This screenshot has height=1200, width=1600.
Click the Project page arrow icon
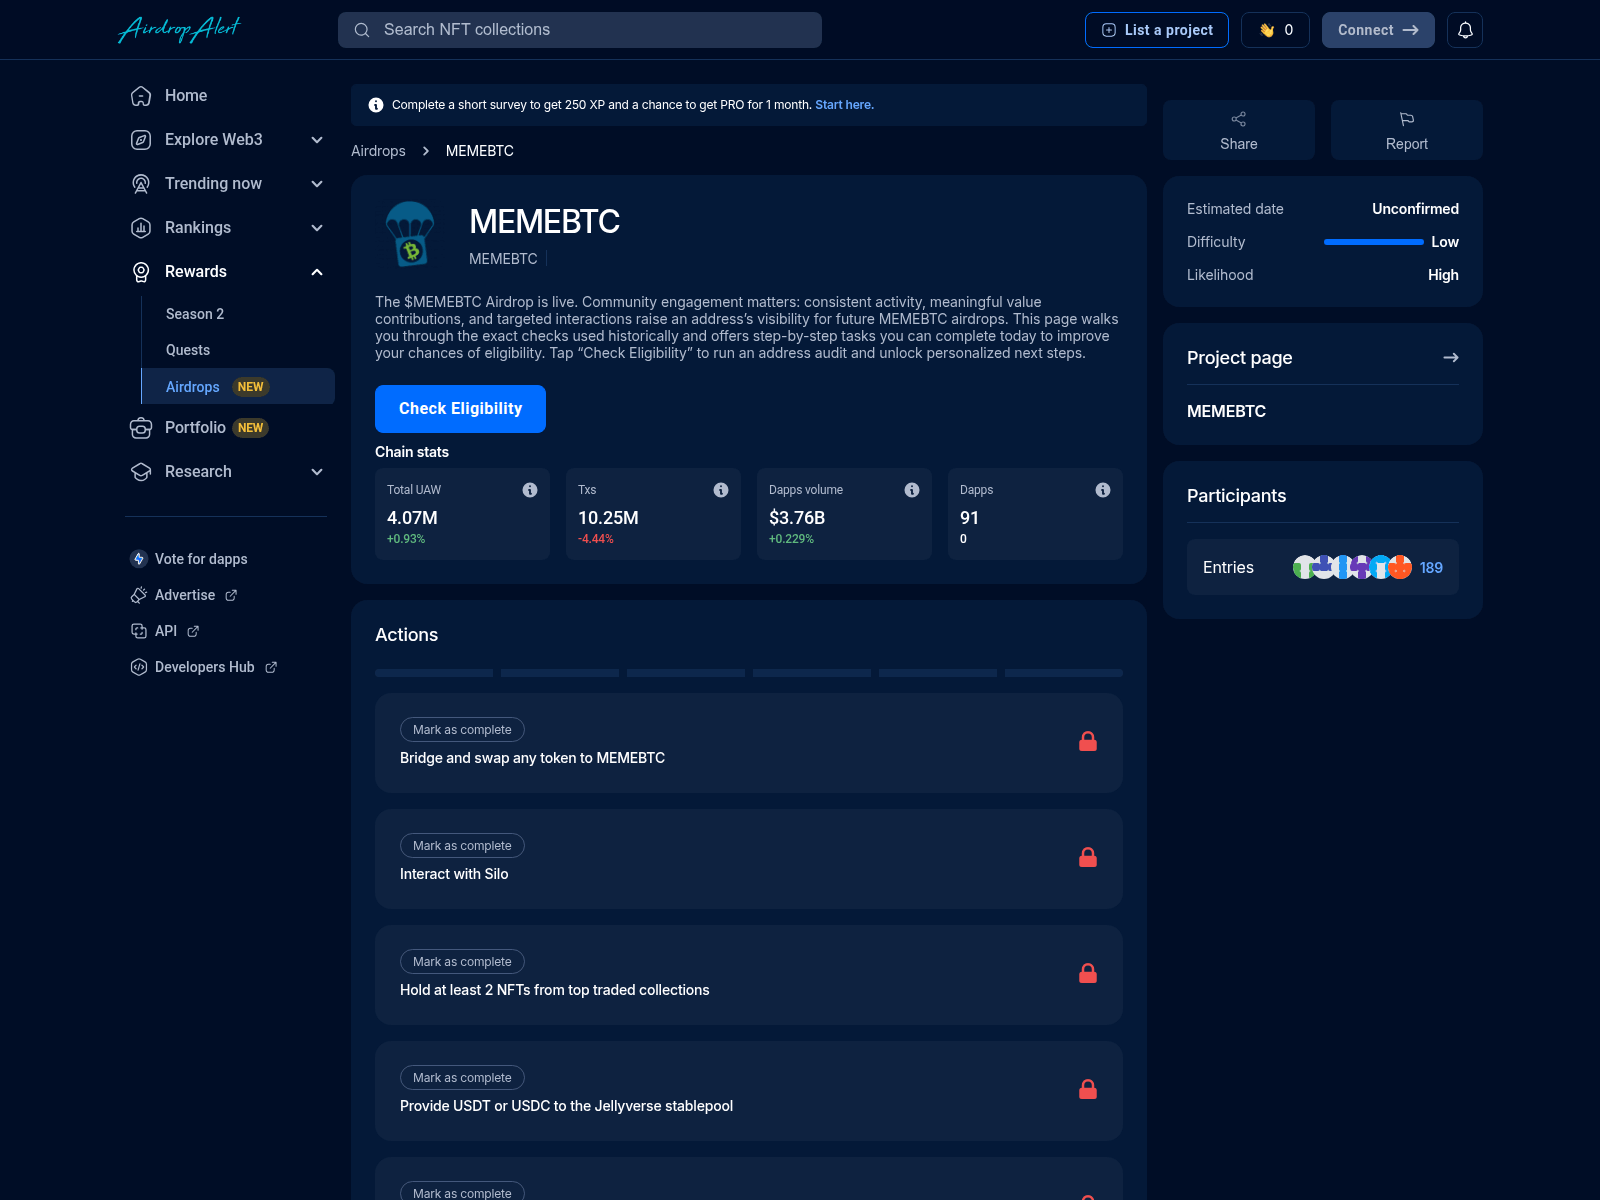click(x=1451, y=358)
